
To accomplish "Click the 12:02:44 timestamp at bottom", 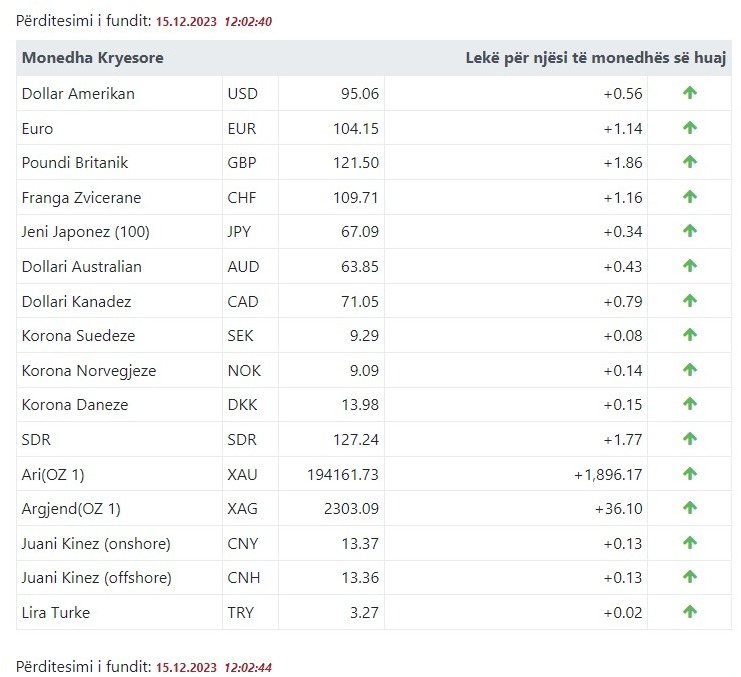I will pos(249,667).
